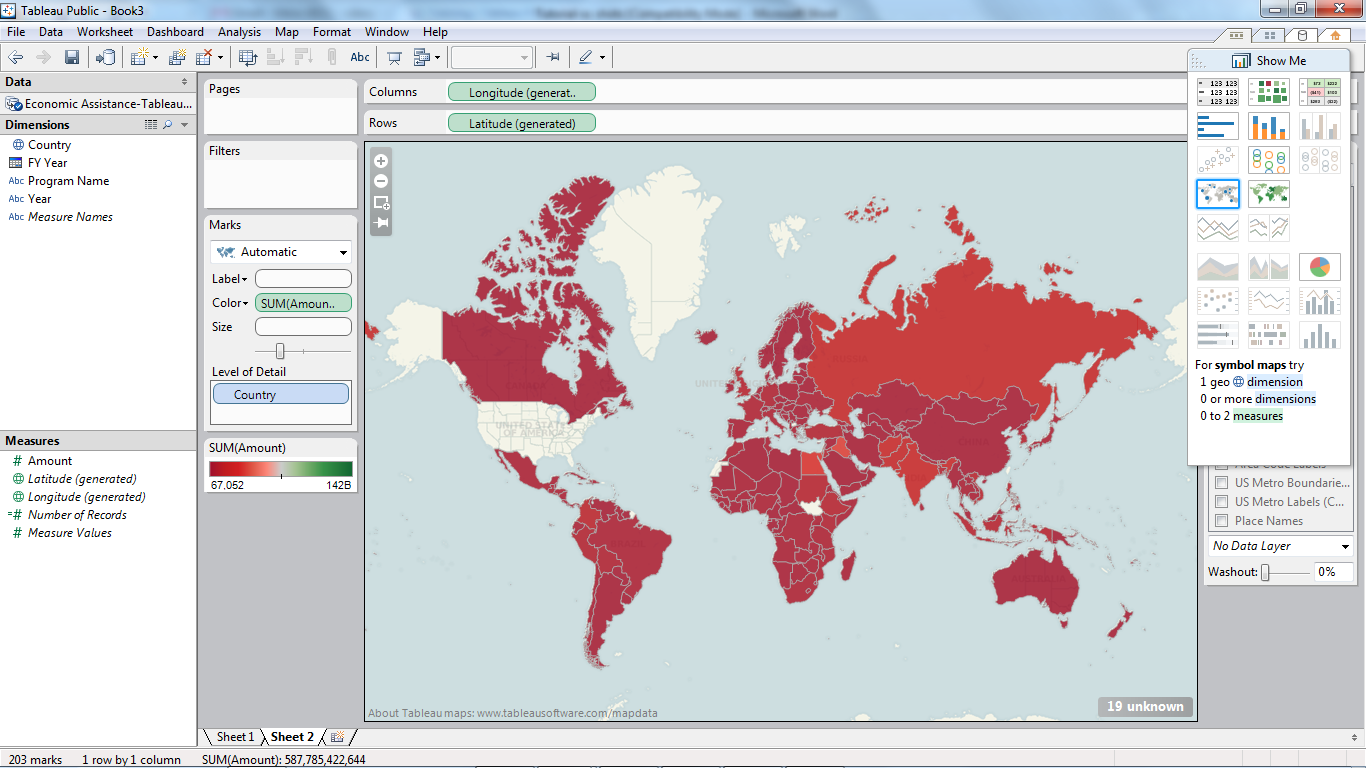This screenshot has width=1366, height=768.
Task: Open the Format menu
Action: (x=332, y=32)
